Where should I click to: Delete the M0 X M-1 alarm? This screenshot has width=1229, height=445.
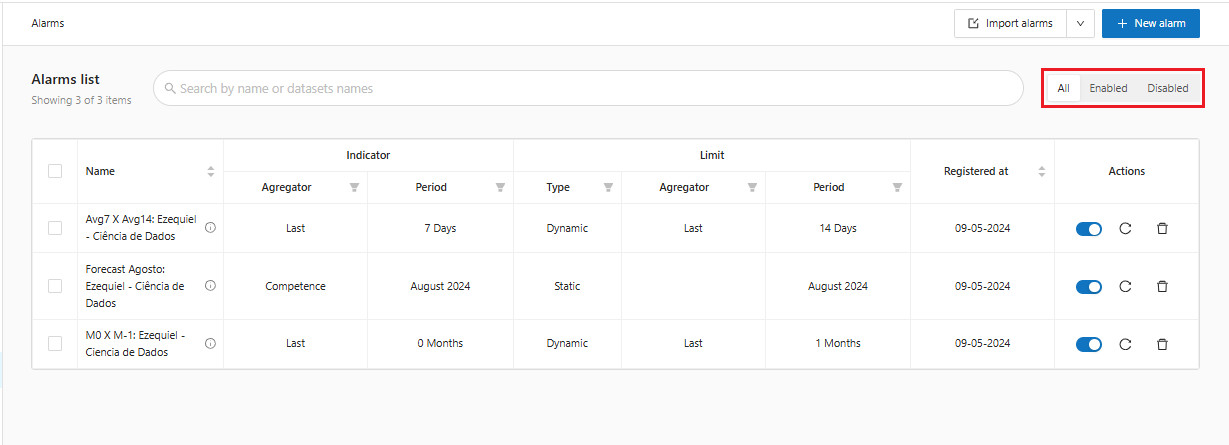(1162, 344)
